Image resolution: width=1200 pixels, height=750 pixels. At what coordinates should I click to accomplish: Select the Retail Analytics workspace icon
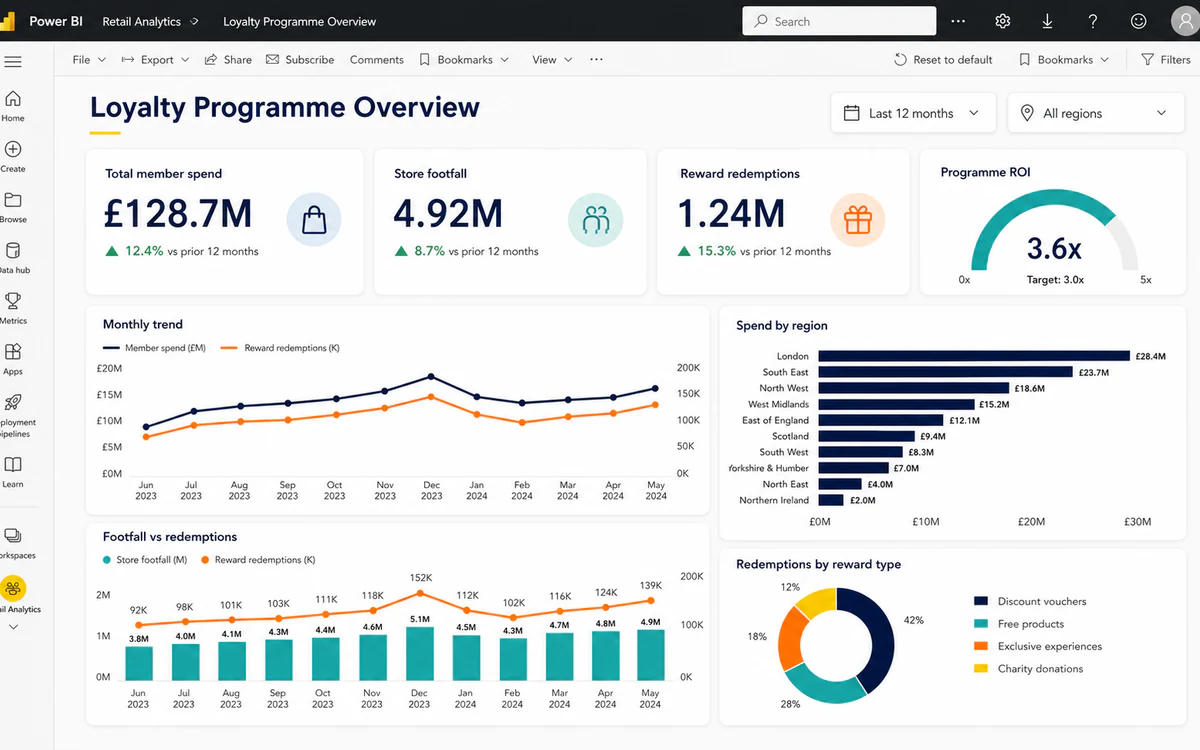14,588
